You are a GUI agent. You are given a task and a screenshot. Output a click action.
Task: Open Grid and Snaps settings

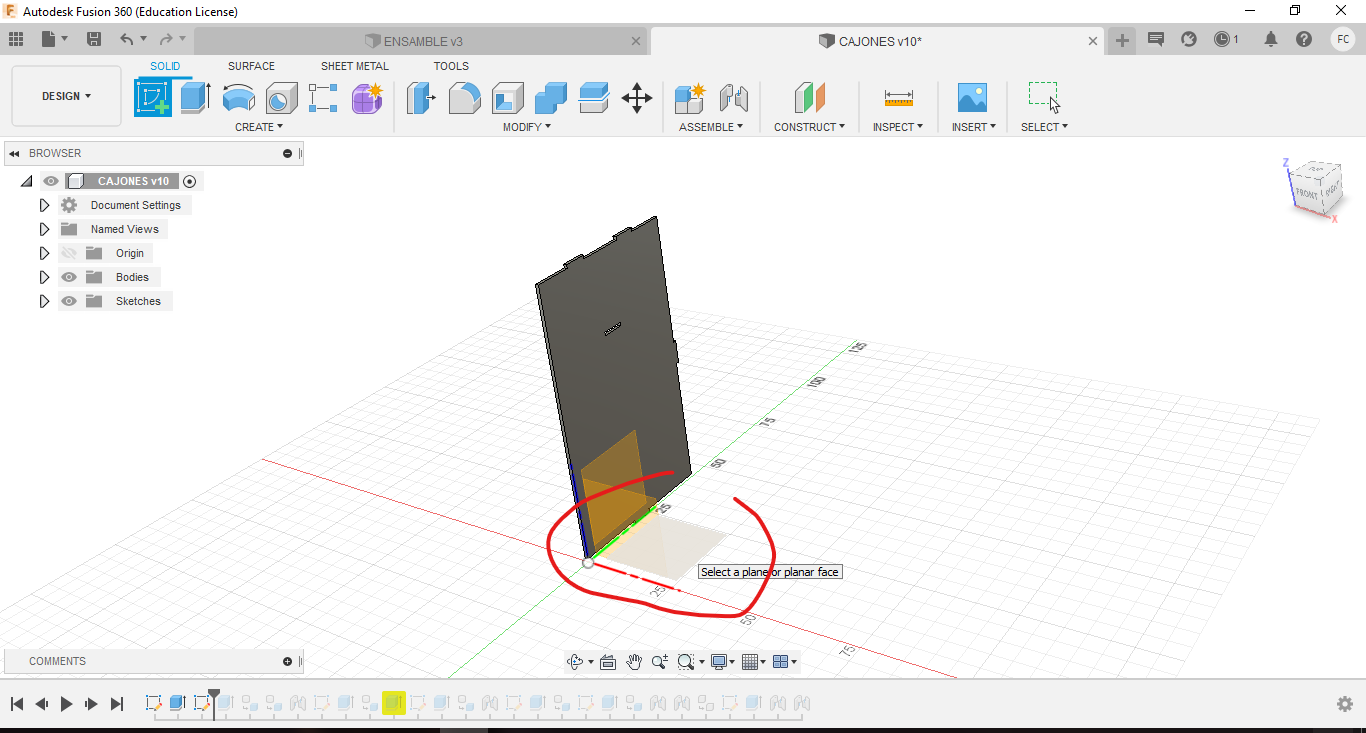click(x=750, y=662)
